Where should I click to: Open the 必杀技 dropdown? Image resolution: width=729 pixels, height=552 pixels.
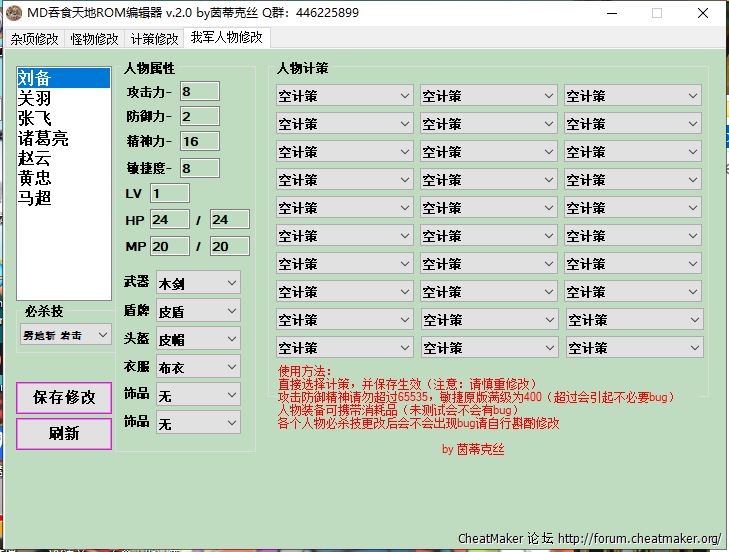coord(67,335)
